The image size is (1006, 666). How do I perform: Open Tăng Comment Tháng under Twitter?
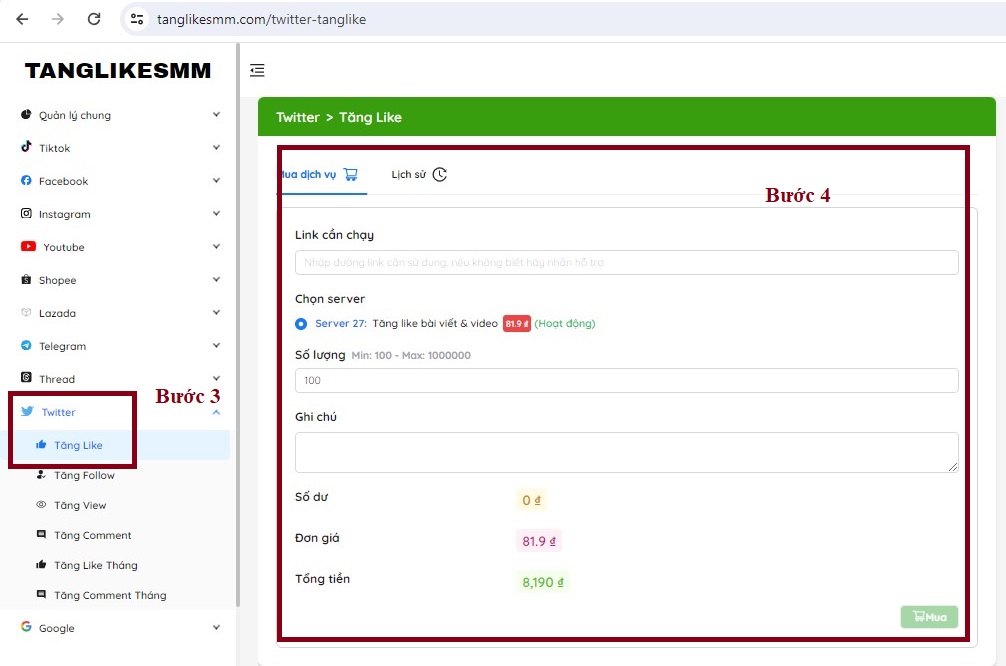(x=110, y=595)
